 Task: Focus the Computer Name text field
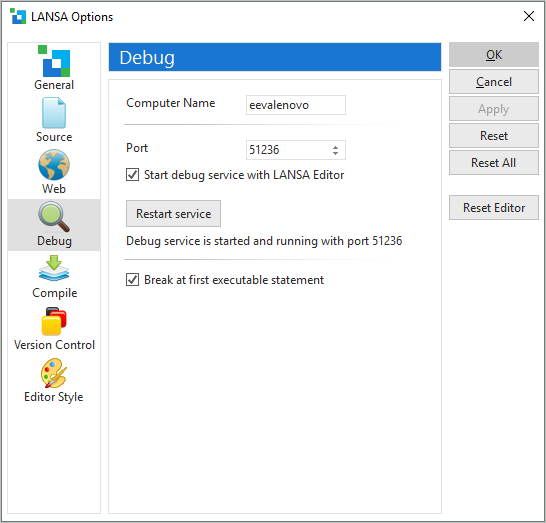pyautogui.click(x=296, y=105)
